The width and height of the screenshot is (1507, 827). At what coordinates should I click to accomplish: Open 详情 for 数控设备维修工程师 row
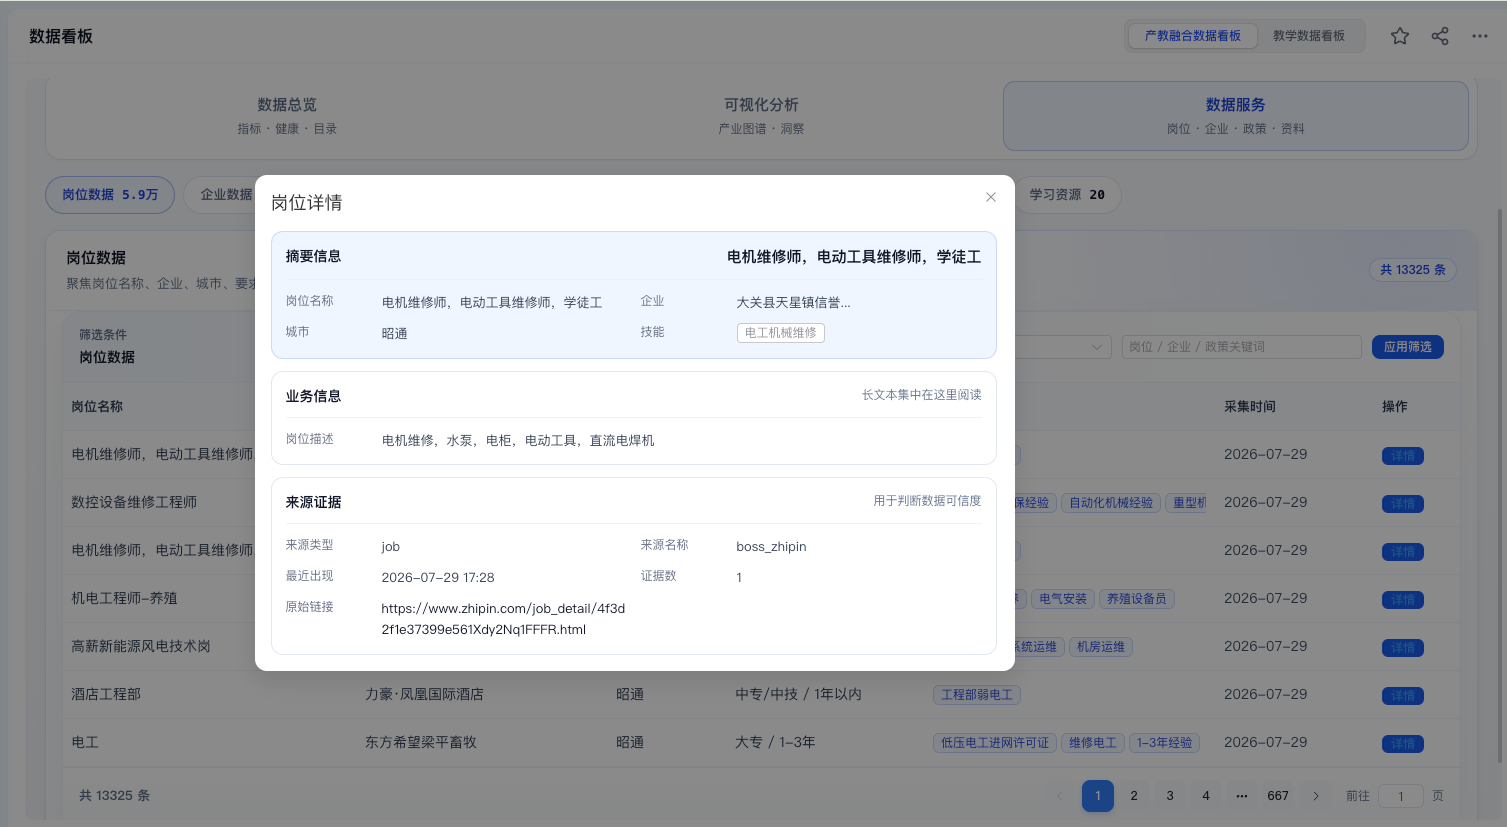pyautogui.click(x=1403, y=504)
